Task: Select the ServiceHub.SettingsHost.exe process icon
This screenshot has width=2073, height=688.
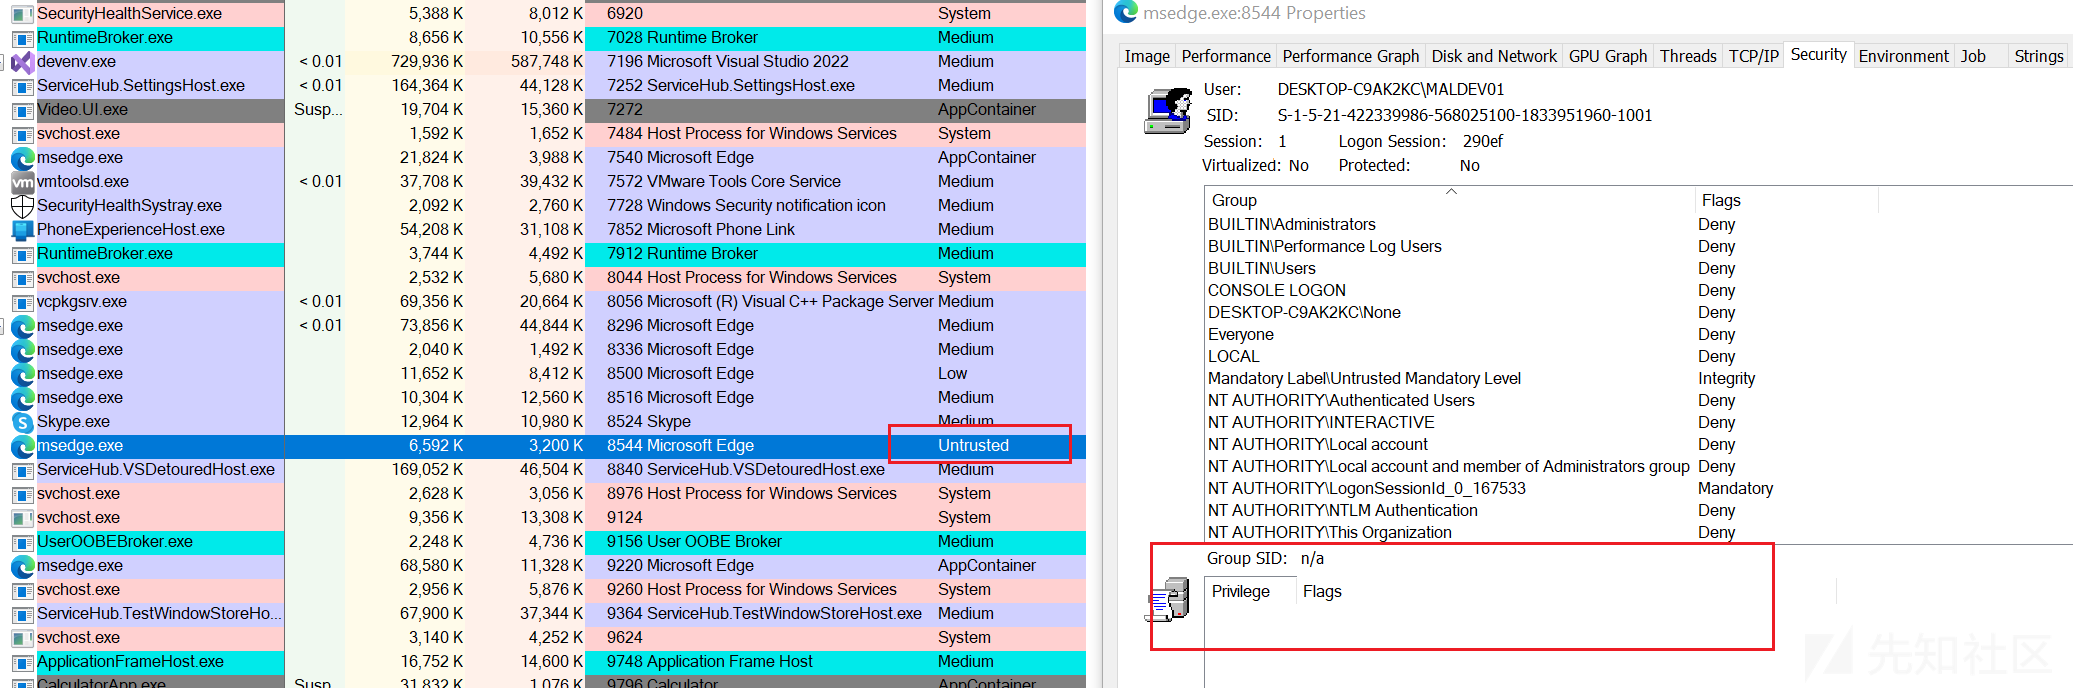Action: (x=22, y=86)
